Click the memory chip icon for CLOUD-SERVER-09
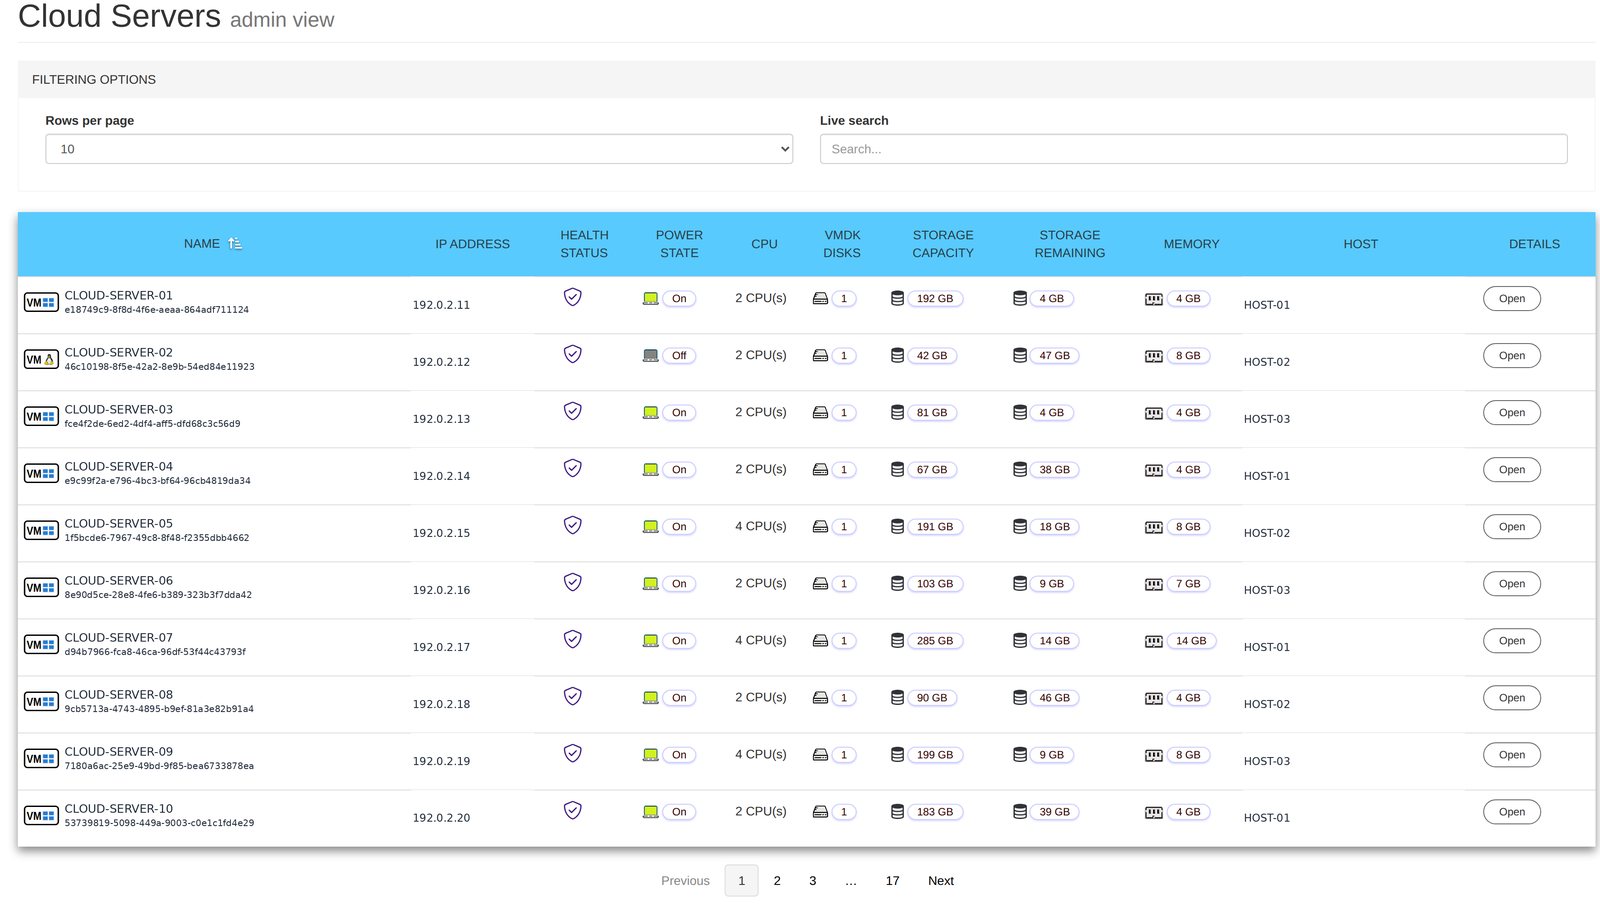 [1153, 755]
